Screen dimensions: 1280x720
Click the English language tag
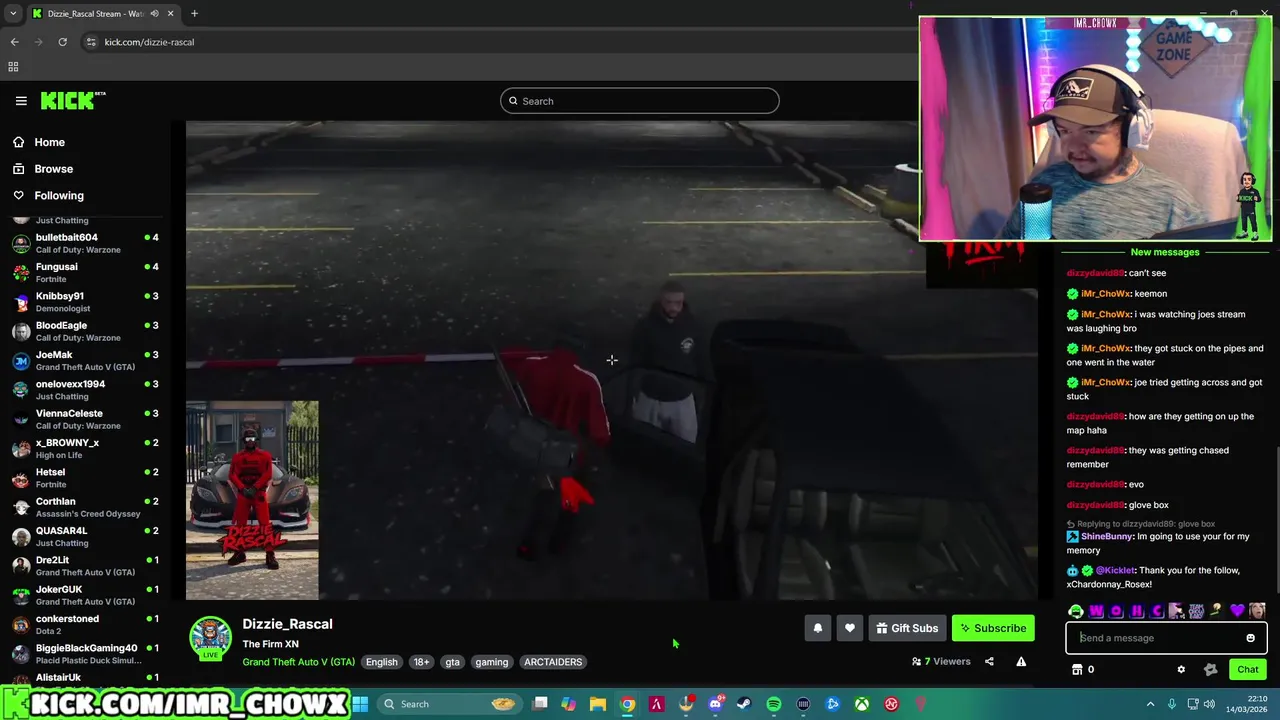[x=381, y=662]
